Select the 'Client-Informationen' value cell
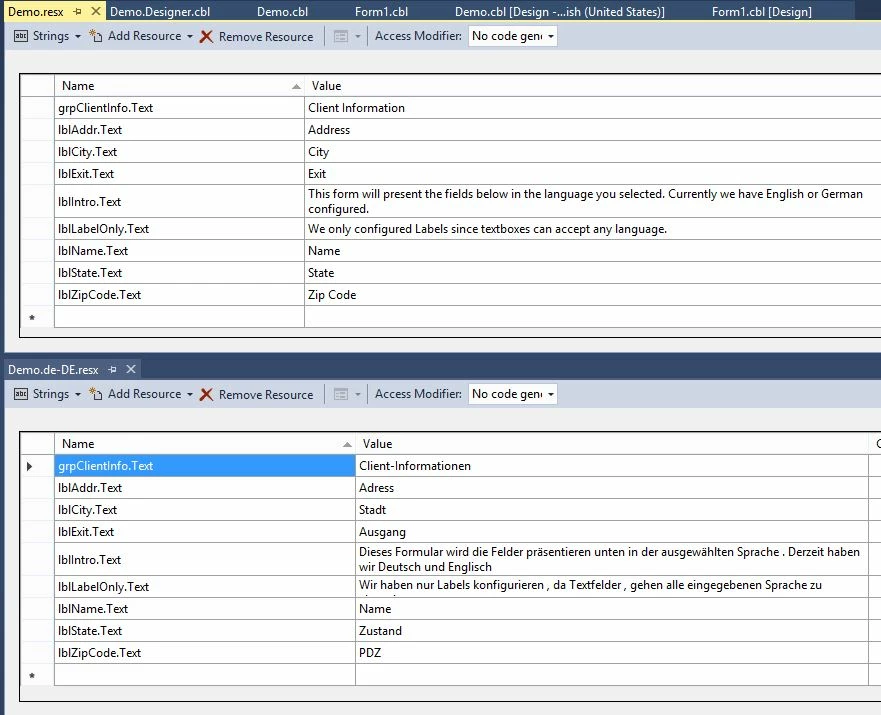Screen dimensions: 881x715 (612, 466)
